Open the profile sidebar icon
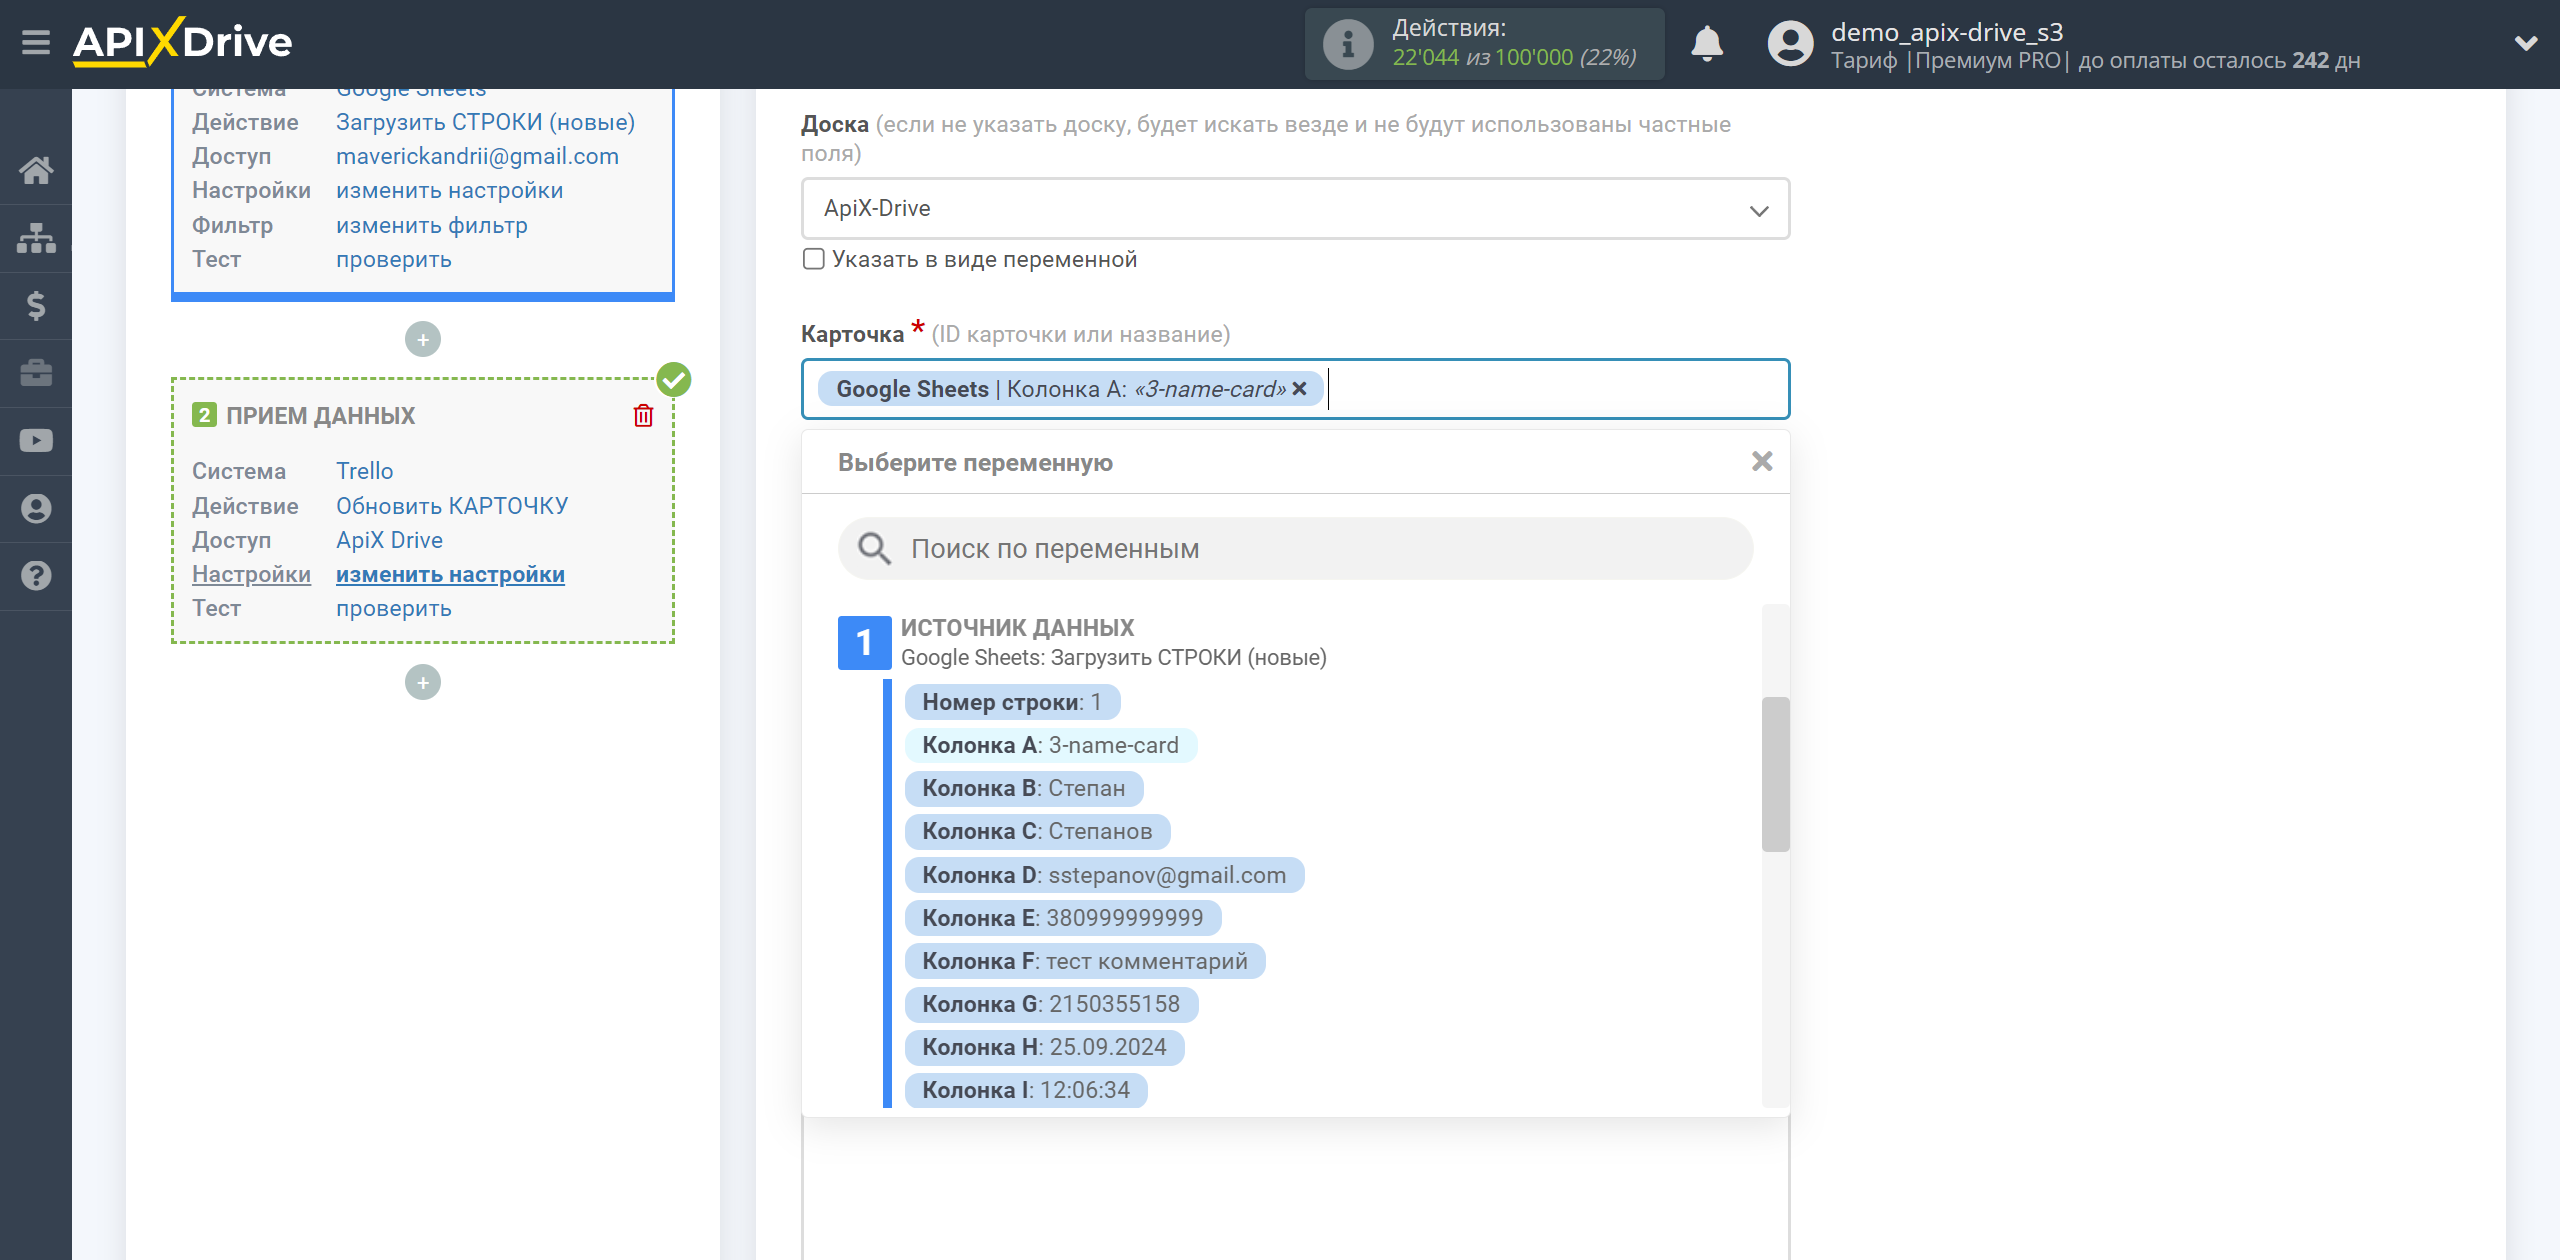The height and width of the screenshot is (1260, 2560). point(36,508)
